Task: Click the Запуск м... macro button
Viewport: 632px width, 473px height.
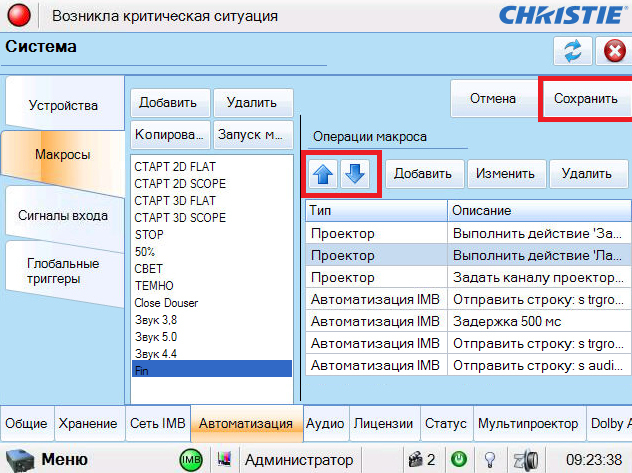Action: [253, 135]
